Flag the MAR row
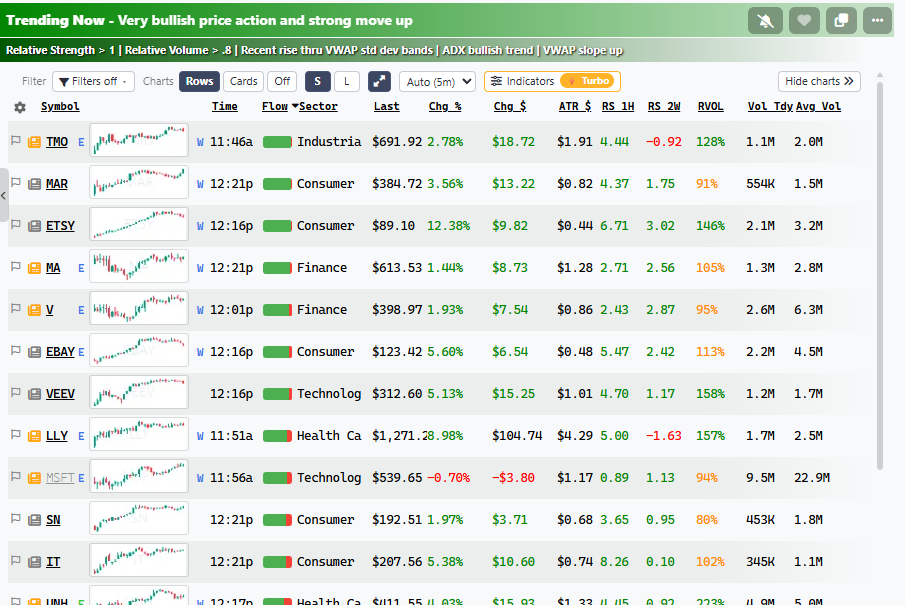Viewport: 905px width, 605px height. pos(16,182)
